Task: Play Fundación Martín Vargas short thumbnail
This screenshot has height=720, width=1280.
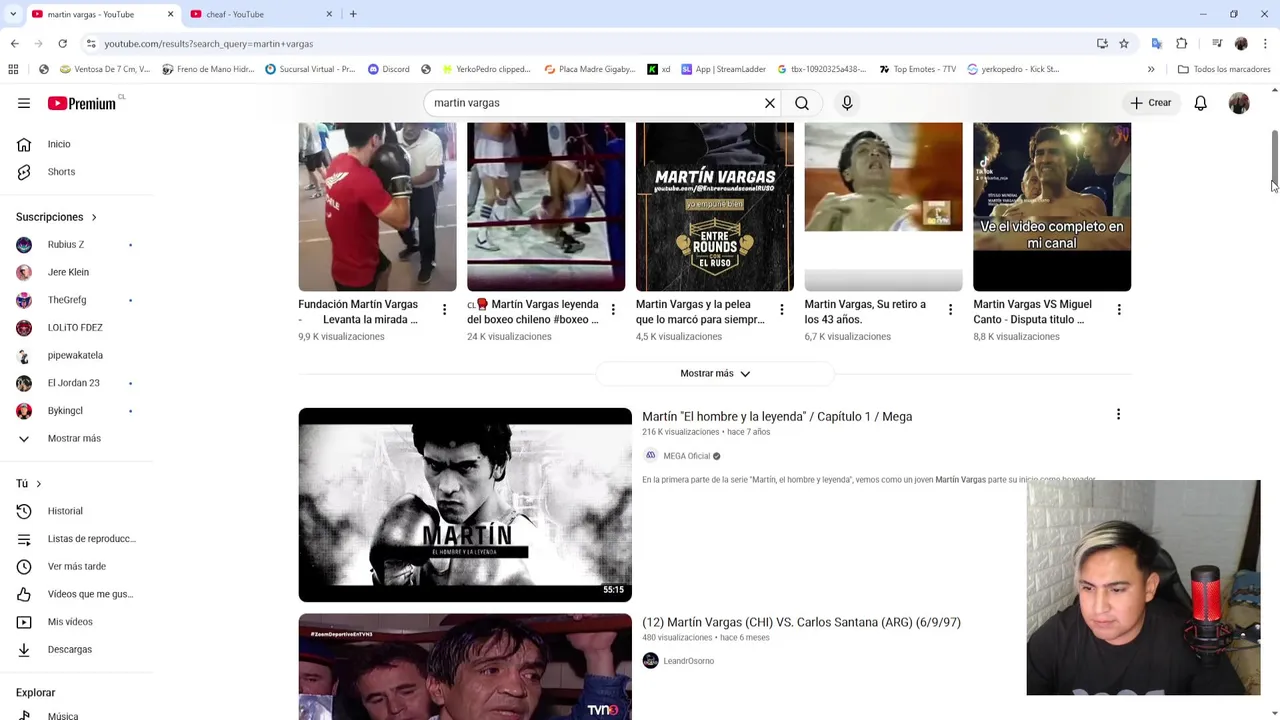Action: tap(377, 207)
